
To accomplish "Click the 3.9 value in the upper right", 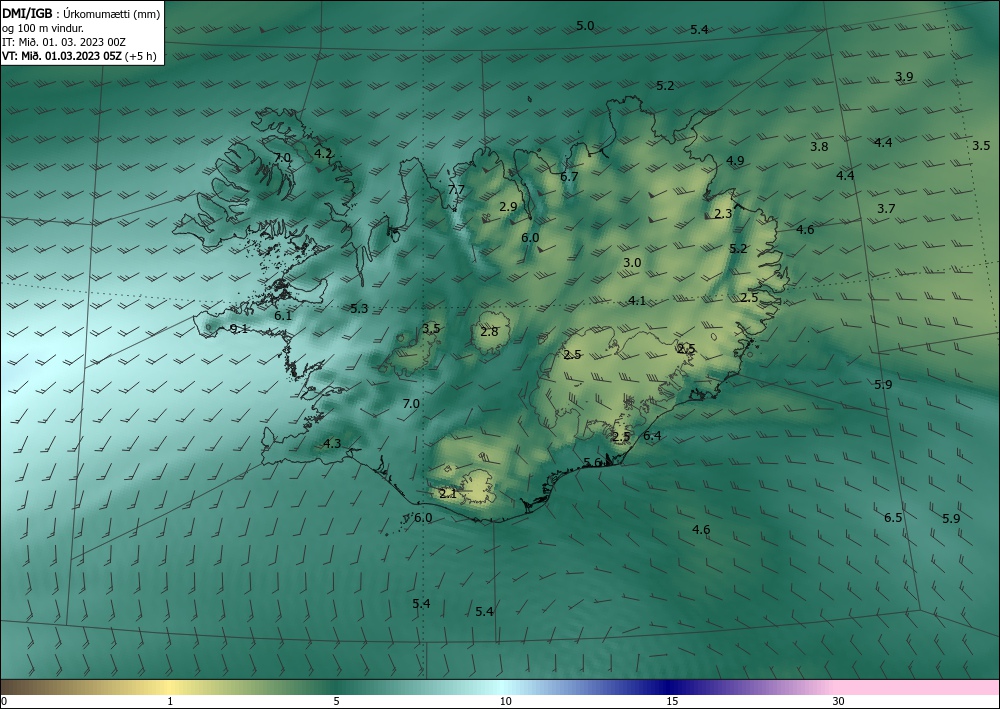I will [x=904, y=77].
